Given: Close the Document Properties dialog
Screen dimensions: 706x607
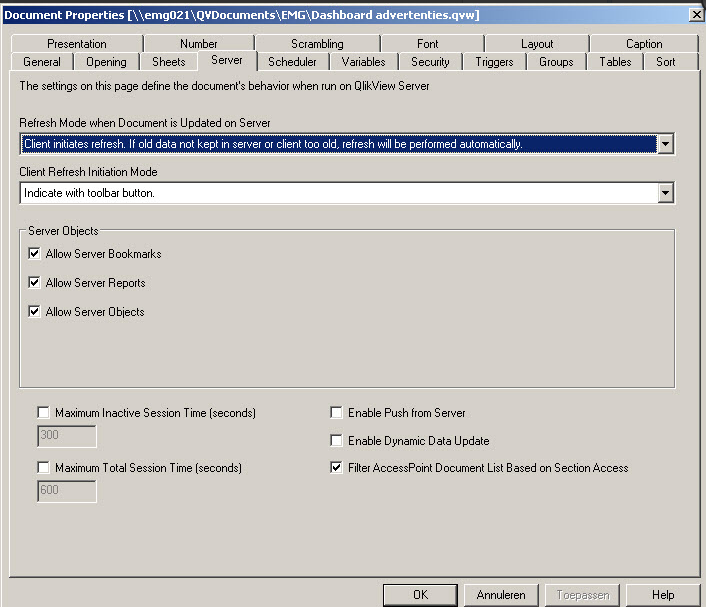Looking at the screenshot, I should coord(695,13).
